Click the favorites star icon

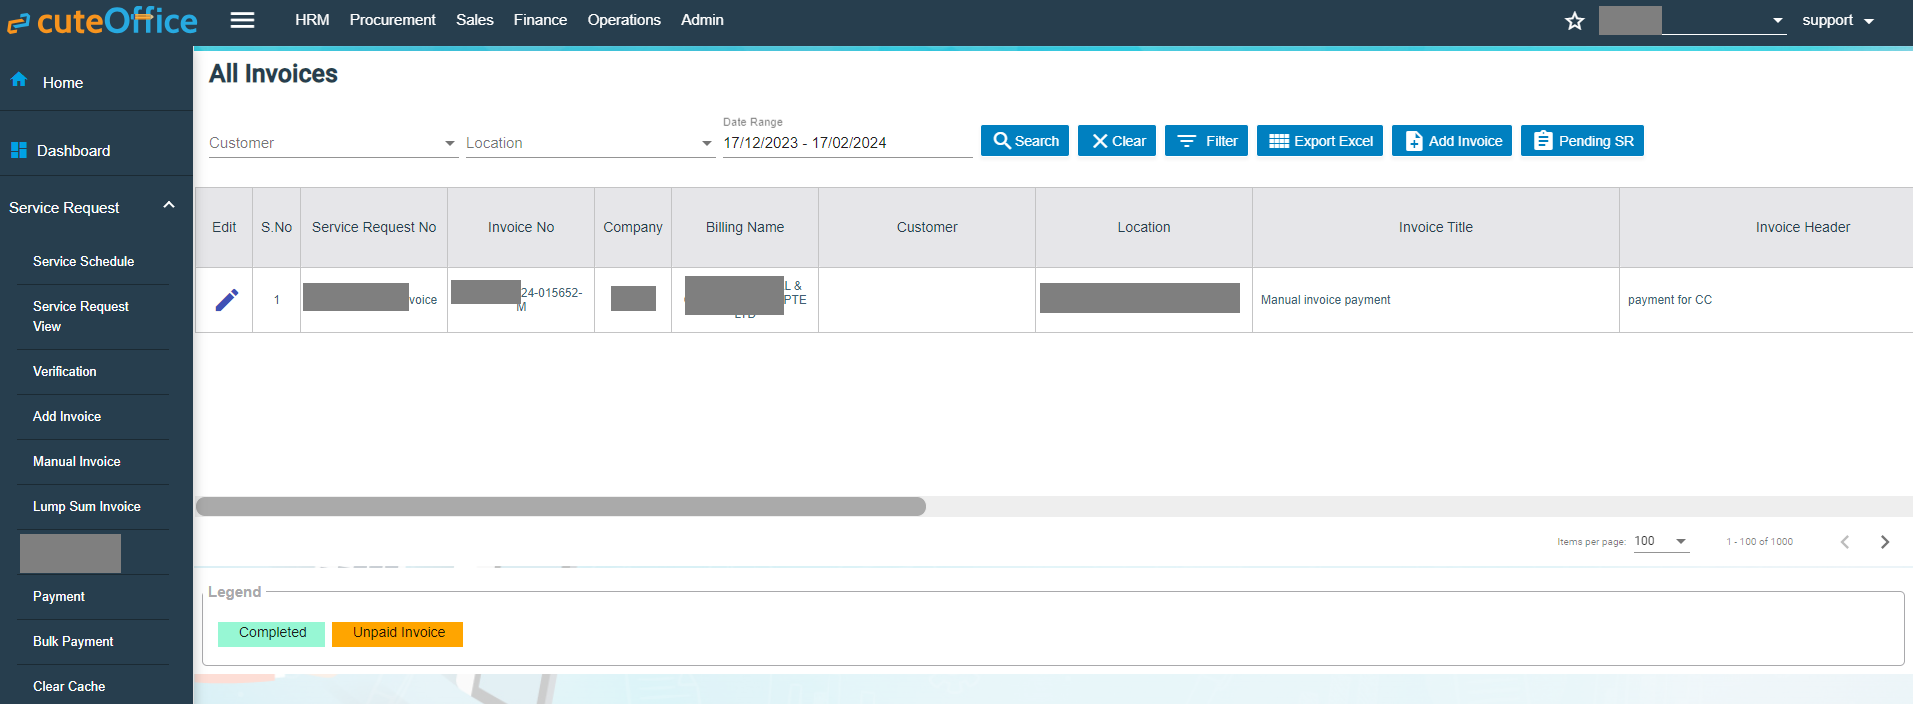point(1574,21)
